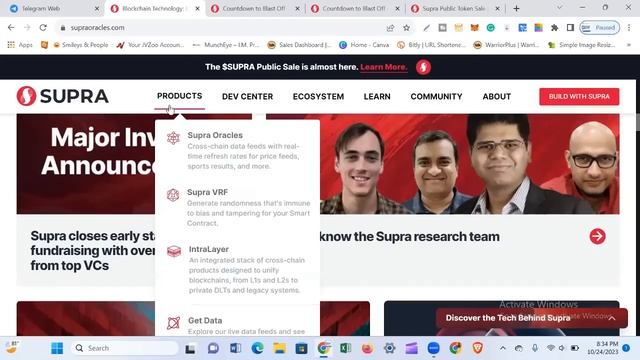Image resolution: width=640 pixels, height=360 pixels.
Task: Open the pen extension icon in toolbar
Action: click(427, 28)
